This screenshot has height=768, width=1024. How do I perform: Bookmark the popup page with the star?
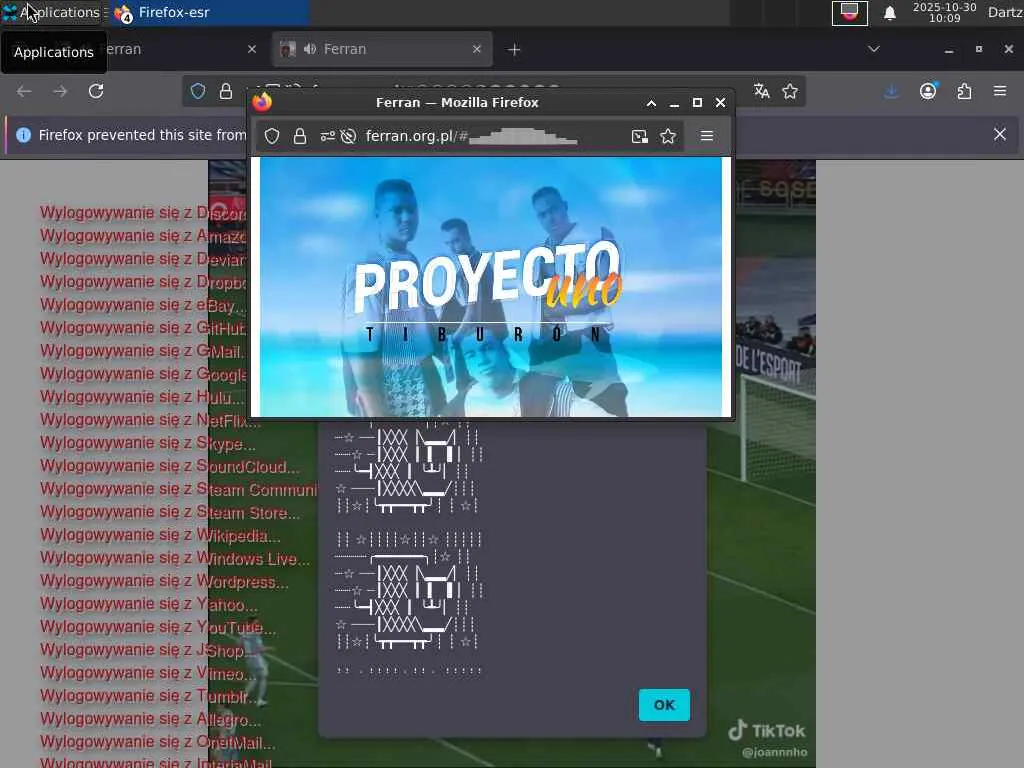[667, 136]
